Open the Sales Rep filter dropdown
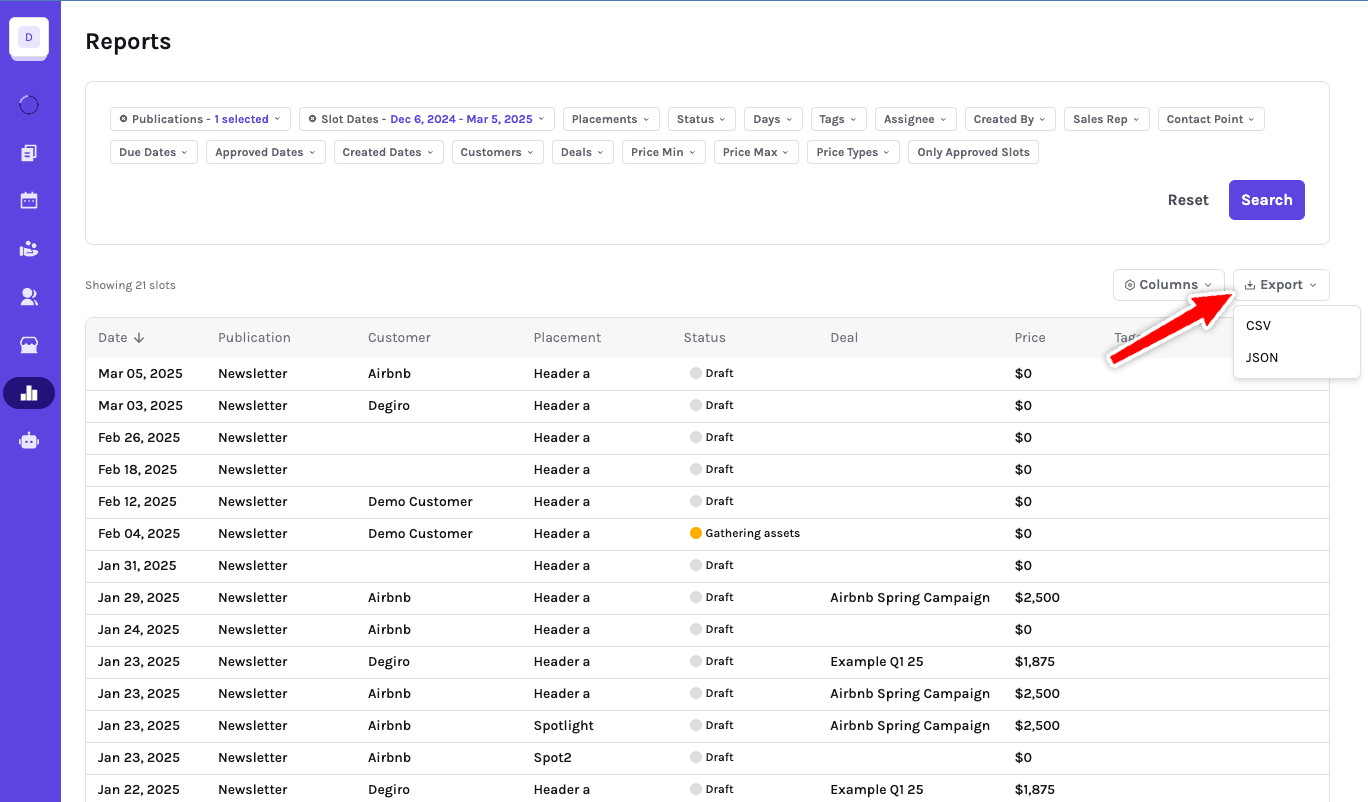Viewport: 1368px width, 802px height. pyautogui.click(x=1106, y=119)
